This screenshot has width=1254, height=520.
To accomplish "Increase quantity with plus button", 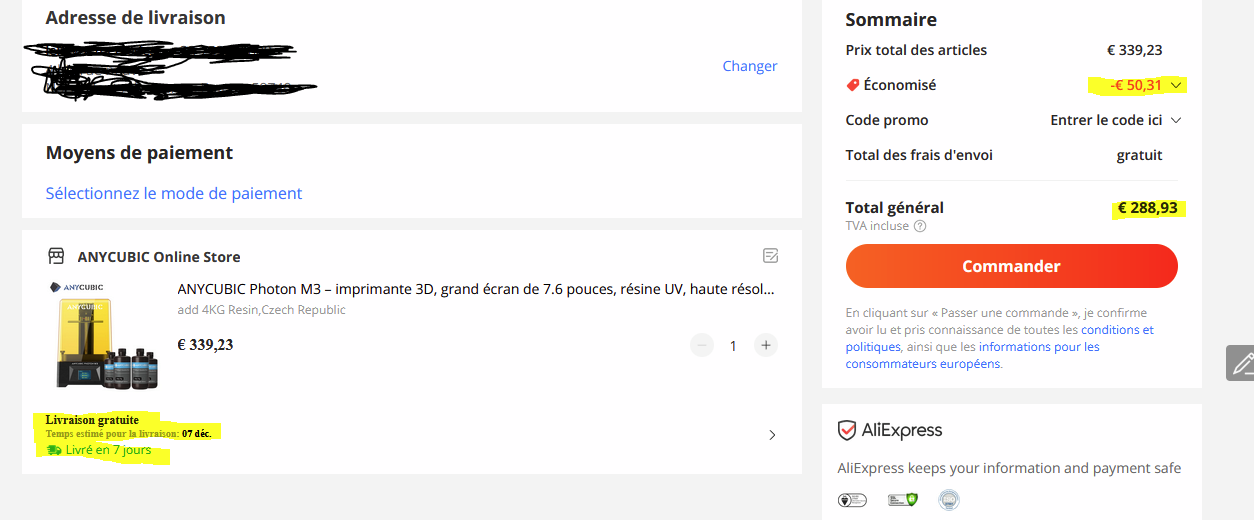I will (x=766, y=345).
